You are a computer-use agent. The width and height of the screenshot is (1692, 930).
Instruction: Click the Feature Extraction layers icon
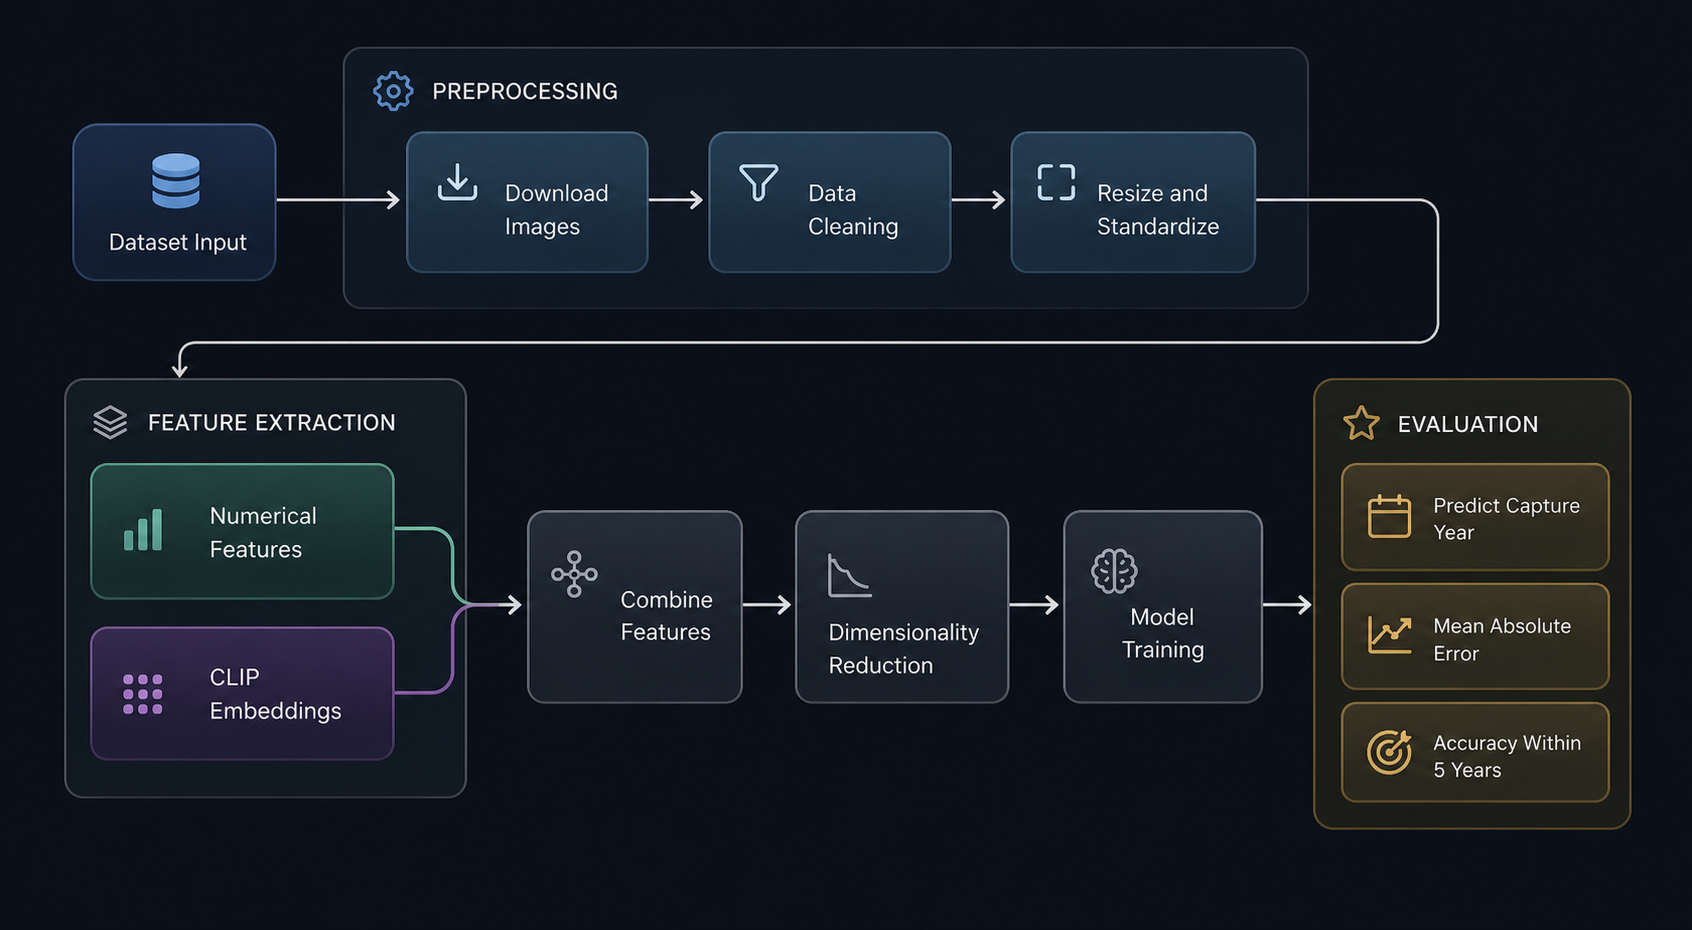(x=110, y=422)
